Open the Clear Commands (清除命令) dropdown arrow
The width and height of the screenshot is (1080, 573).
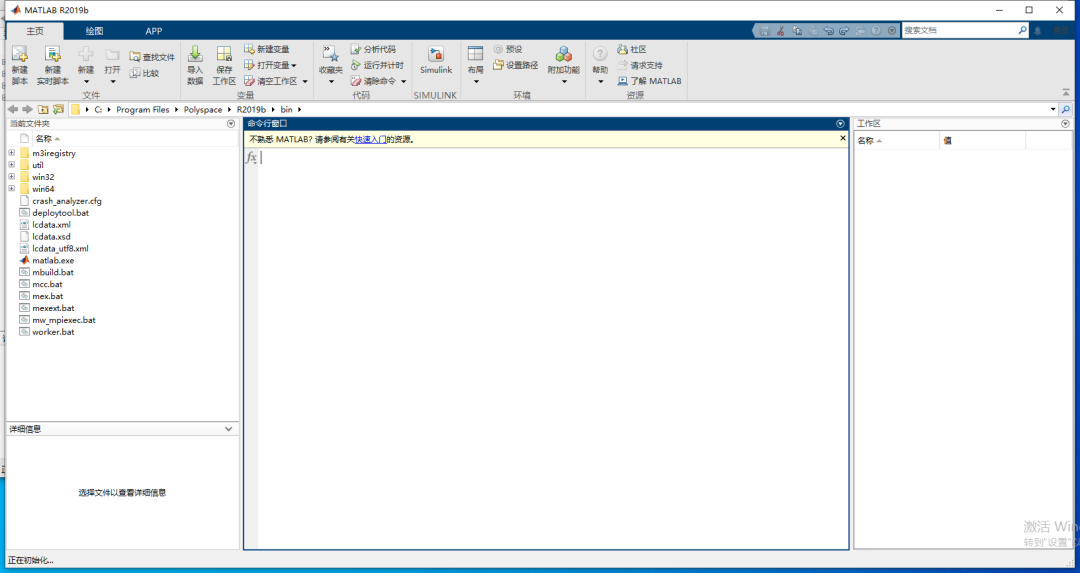[x=404, y=81]
